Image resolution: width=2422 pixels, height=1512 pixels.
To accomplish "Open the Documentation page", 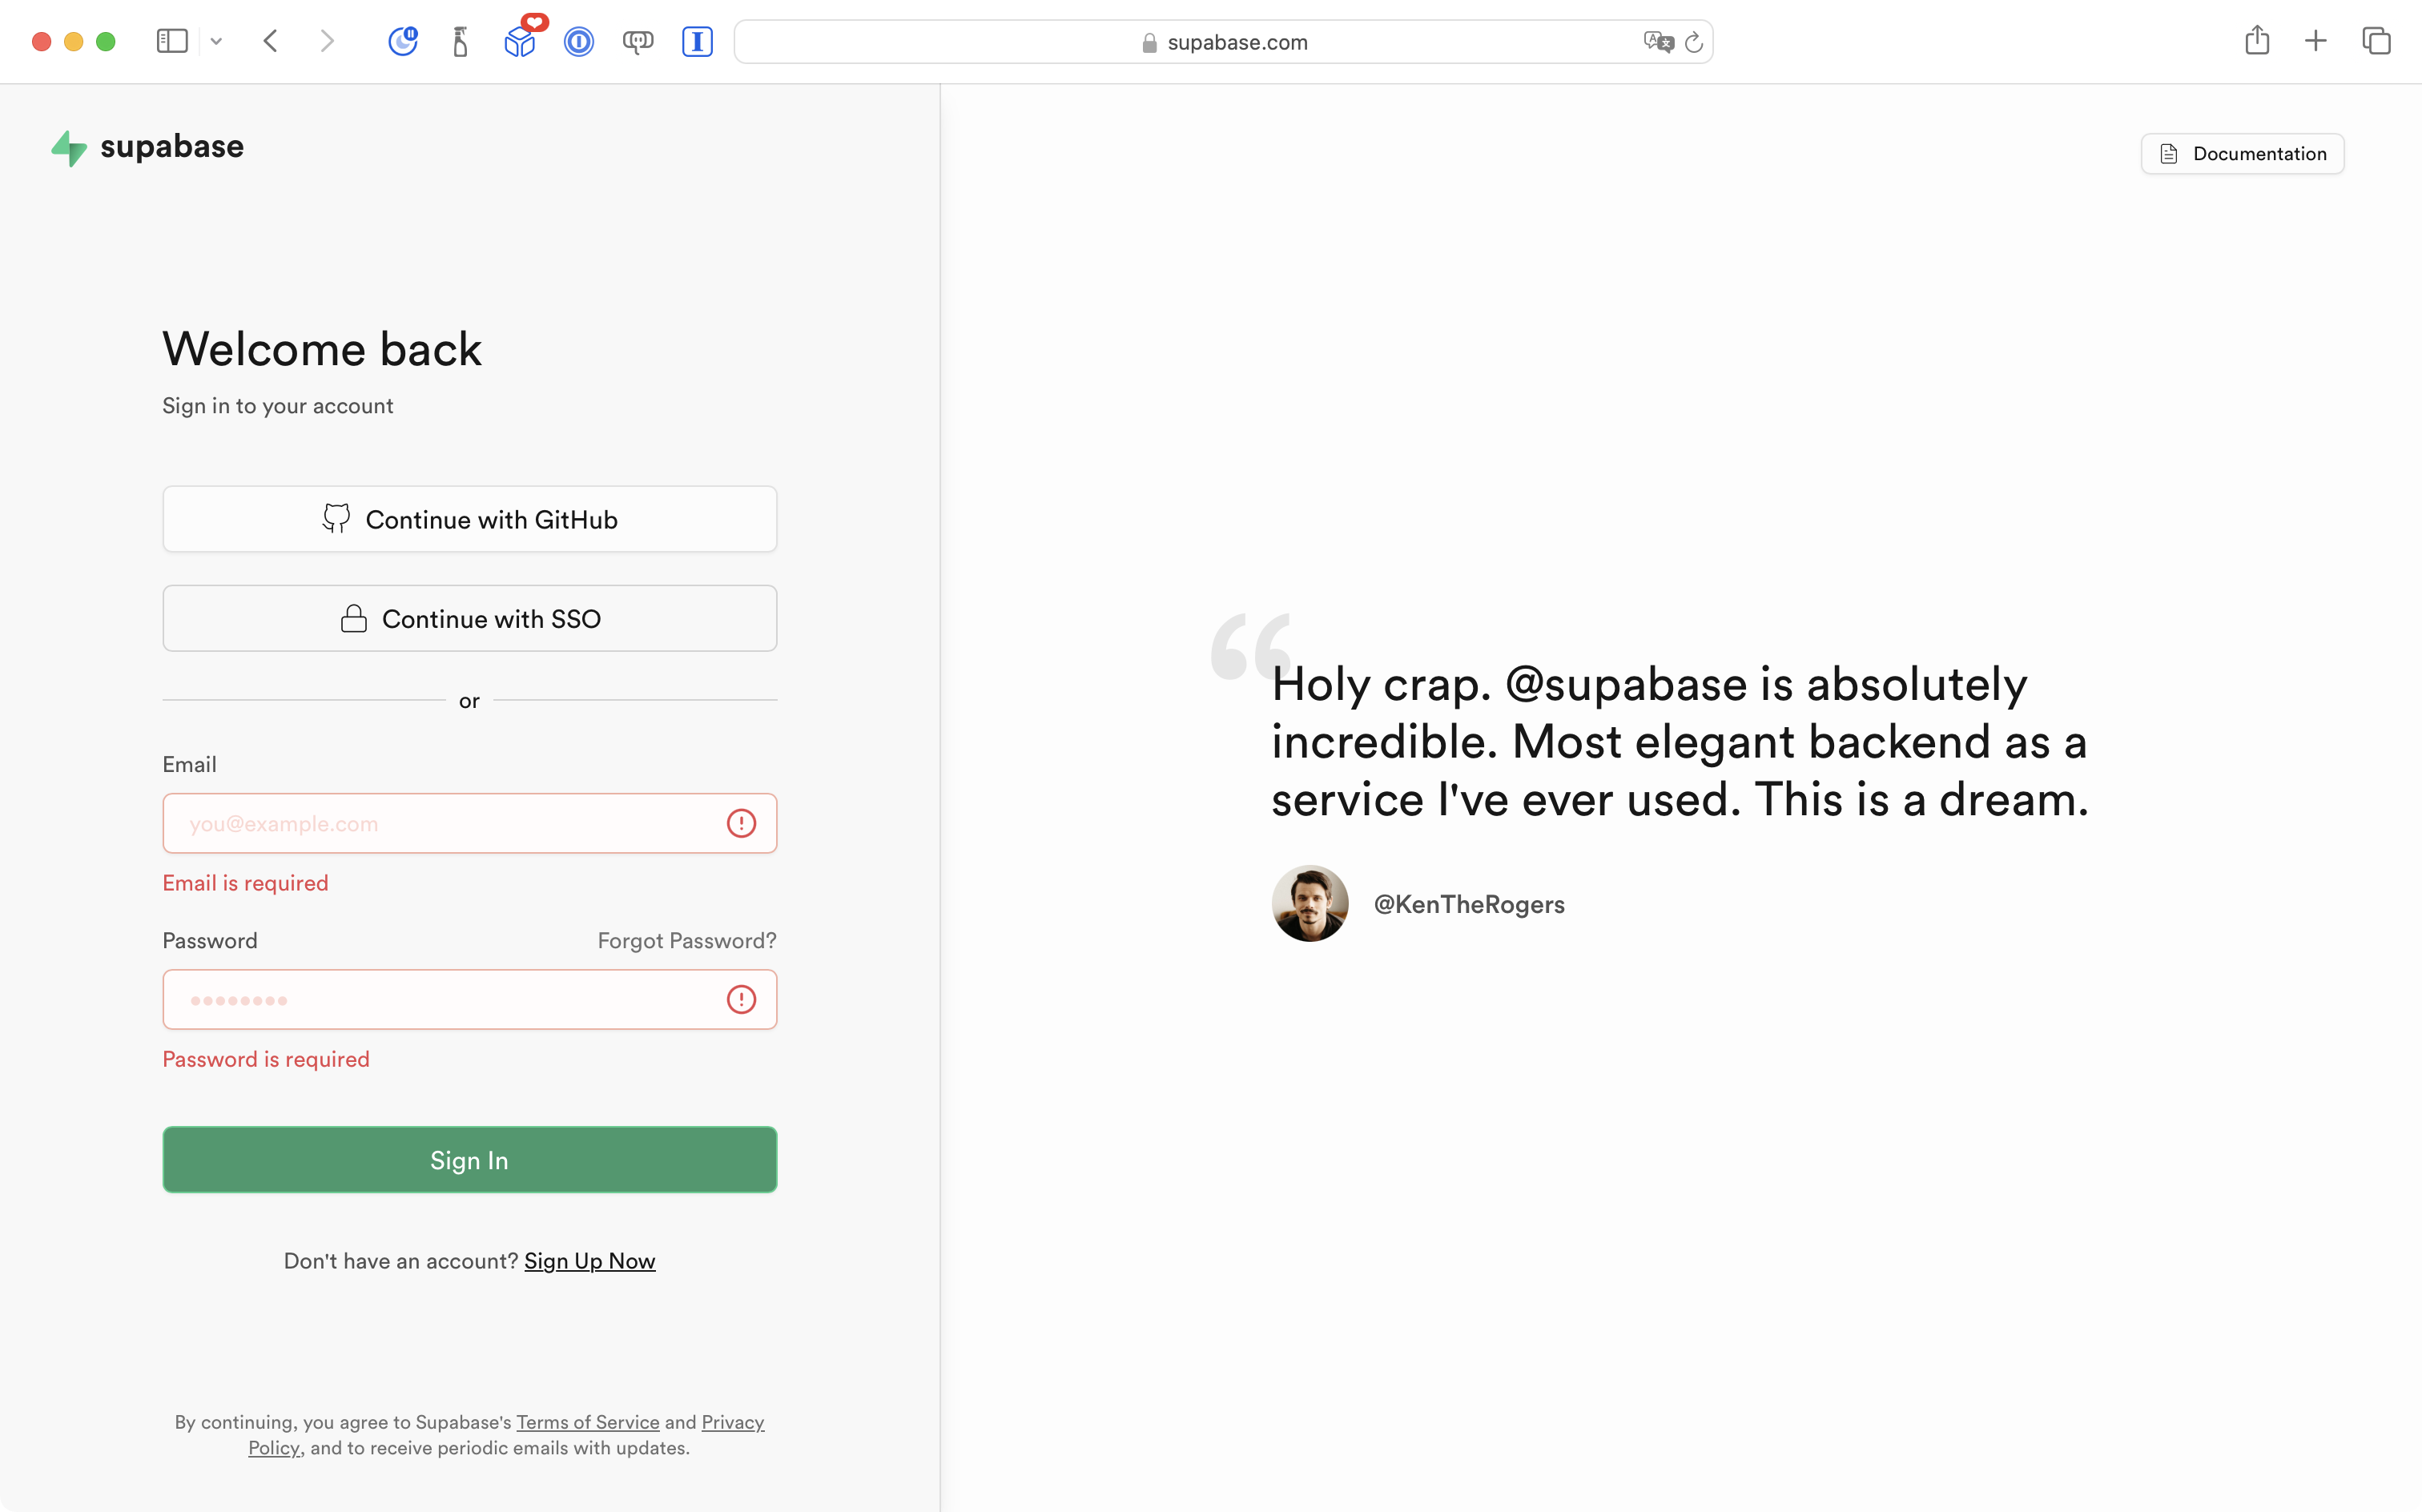I will 2242,153.
